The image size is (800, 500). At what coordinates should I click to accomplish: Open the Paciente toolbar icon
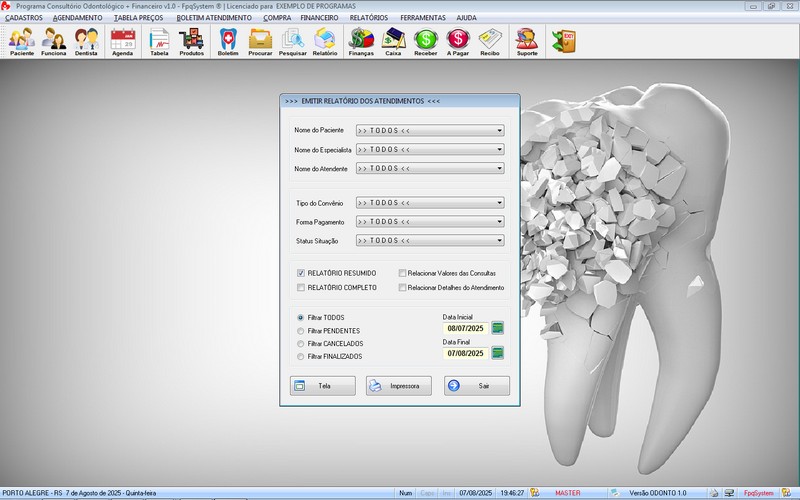pyautogui.click(x=22, y=41)
